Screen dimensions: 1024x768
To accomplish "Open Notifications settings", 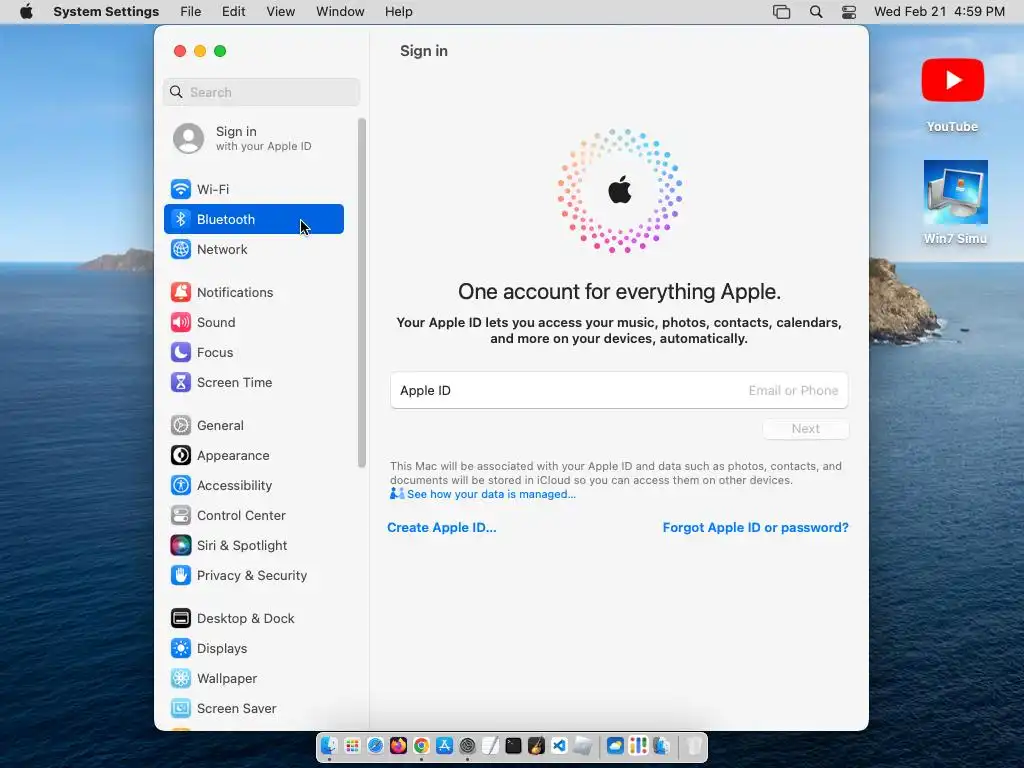I will [253, 293].
